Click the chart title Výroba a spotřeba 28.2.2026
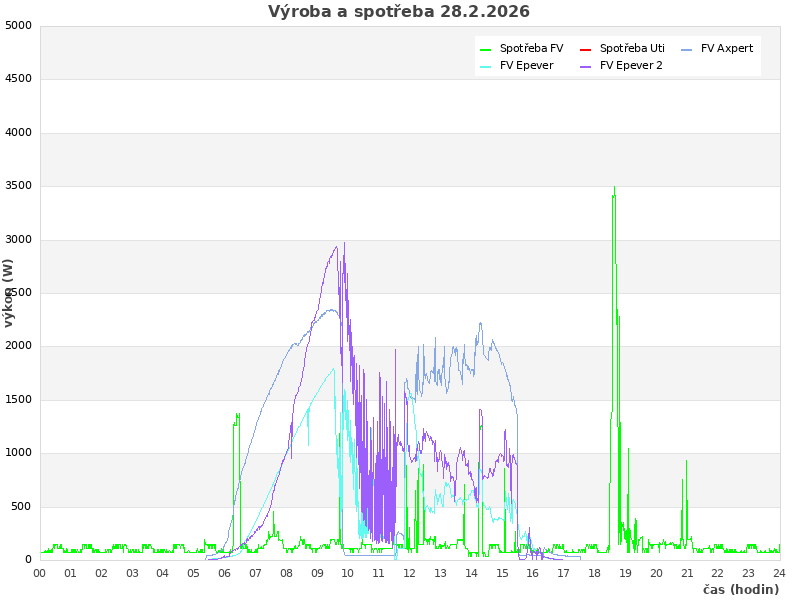The width and height of the screenshot is (800, 600). (x=399, y=12)
